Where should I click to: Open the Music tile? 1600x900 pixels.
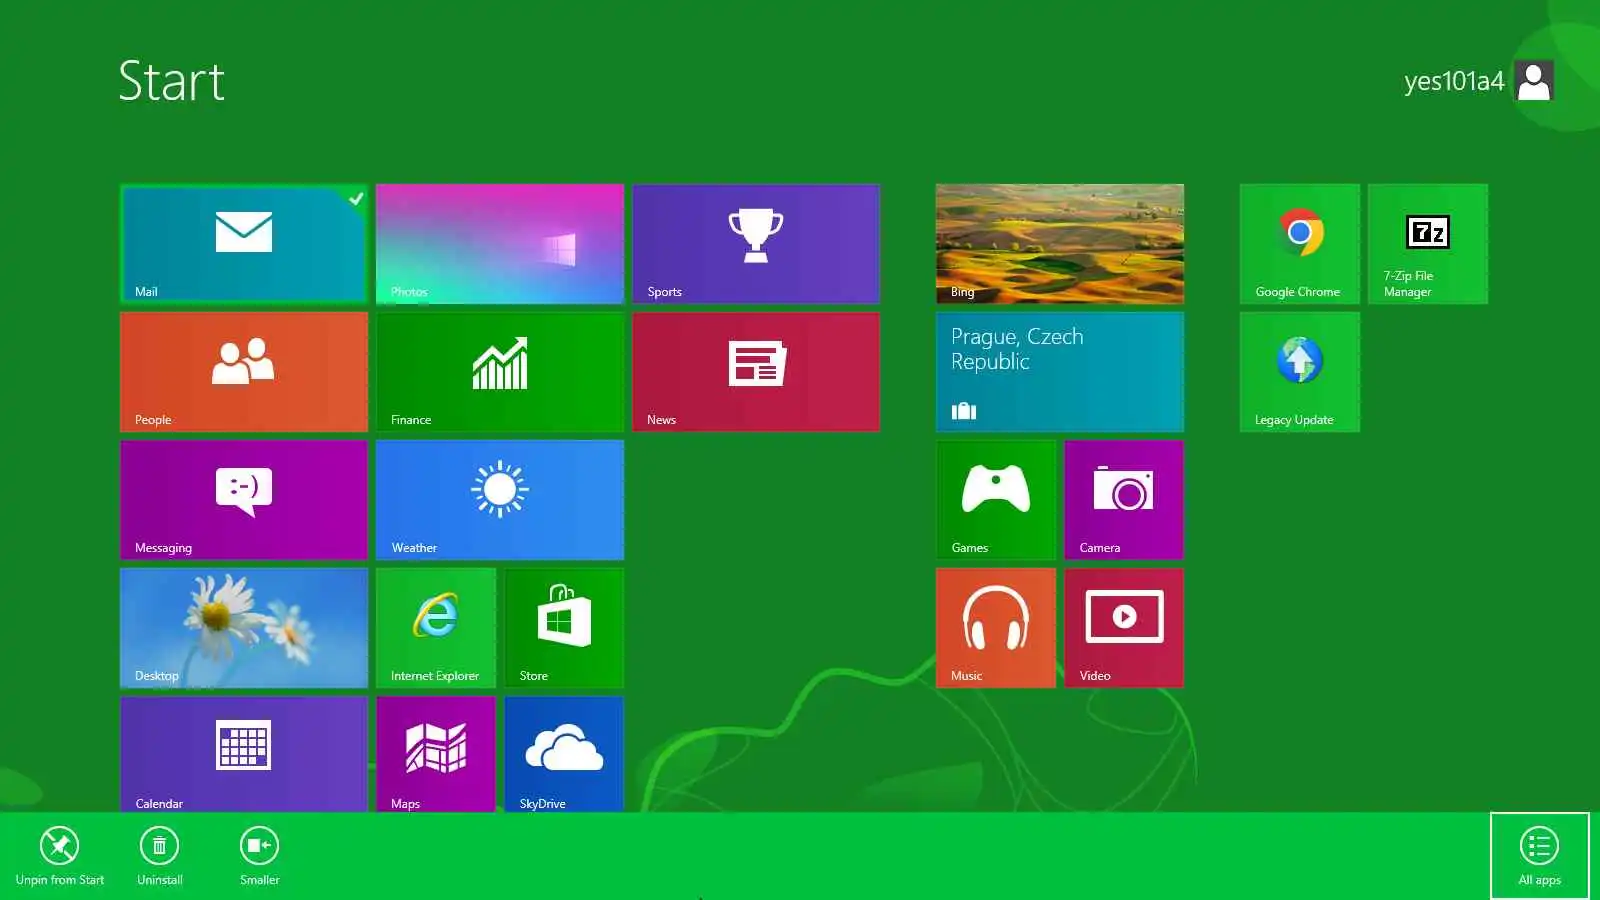coord(996,628)
